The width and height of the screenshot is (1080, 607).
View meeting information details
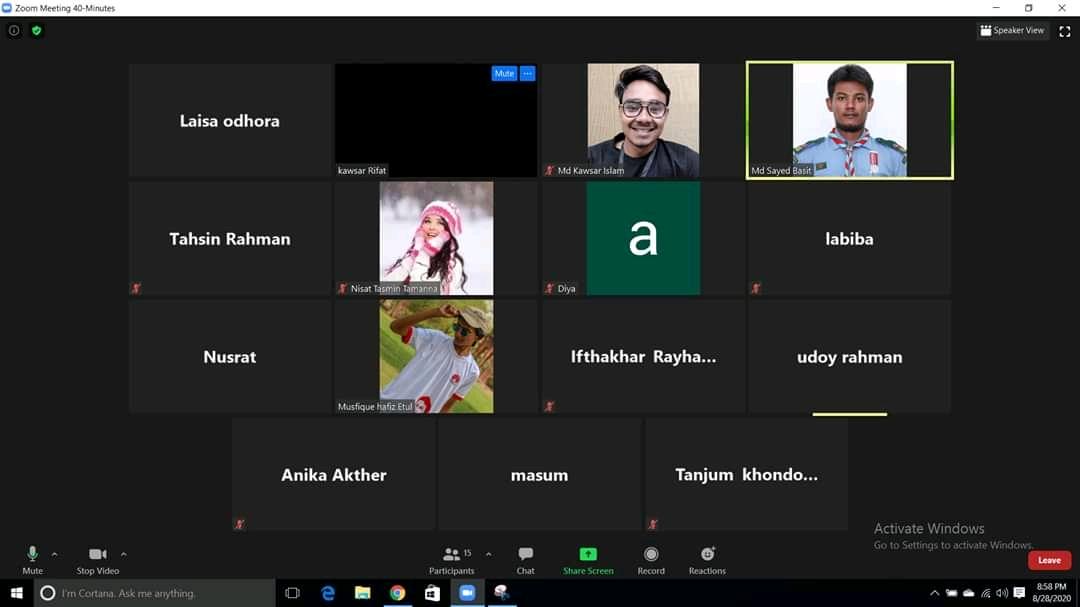coord(13,30)
